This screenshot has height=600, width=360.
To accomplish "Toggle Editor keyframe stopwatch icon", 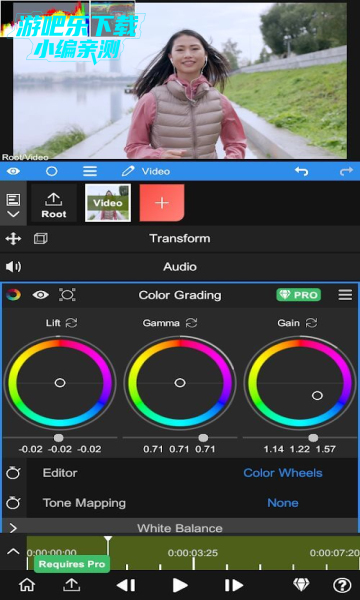I will point(13,473).
